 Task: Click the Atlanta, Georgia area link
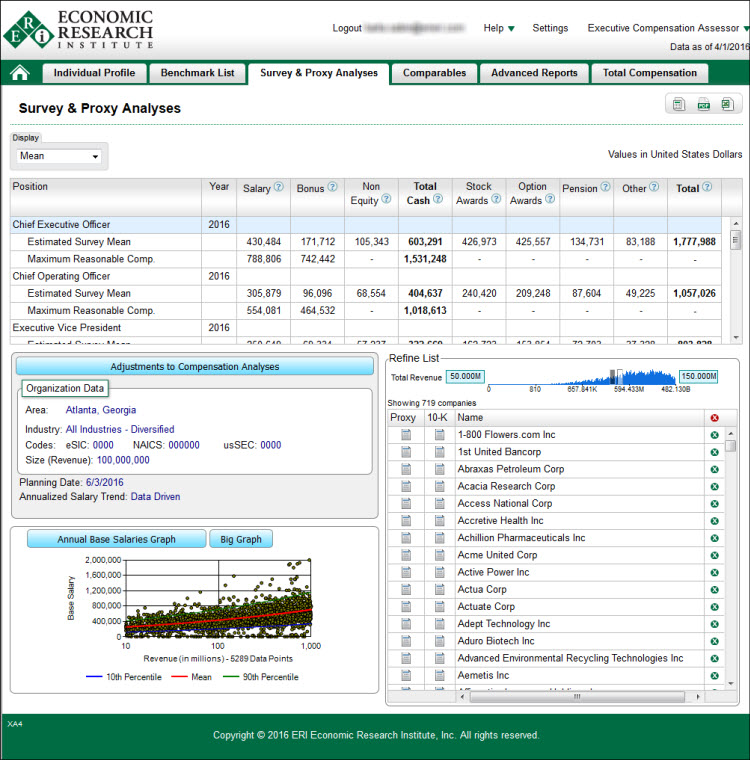(101, 409)
